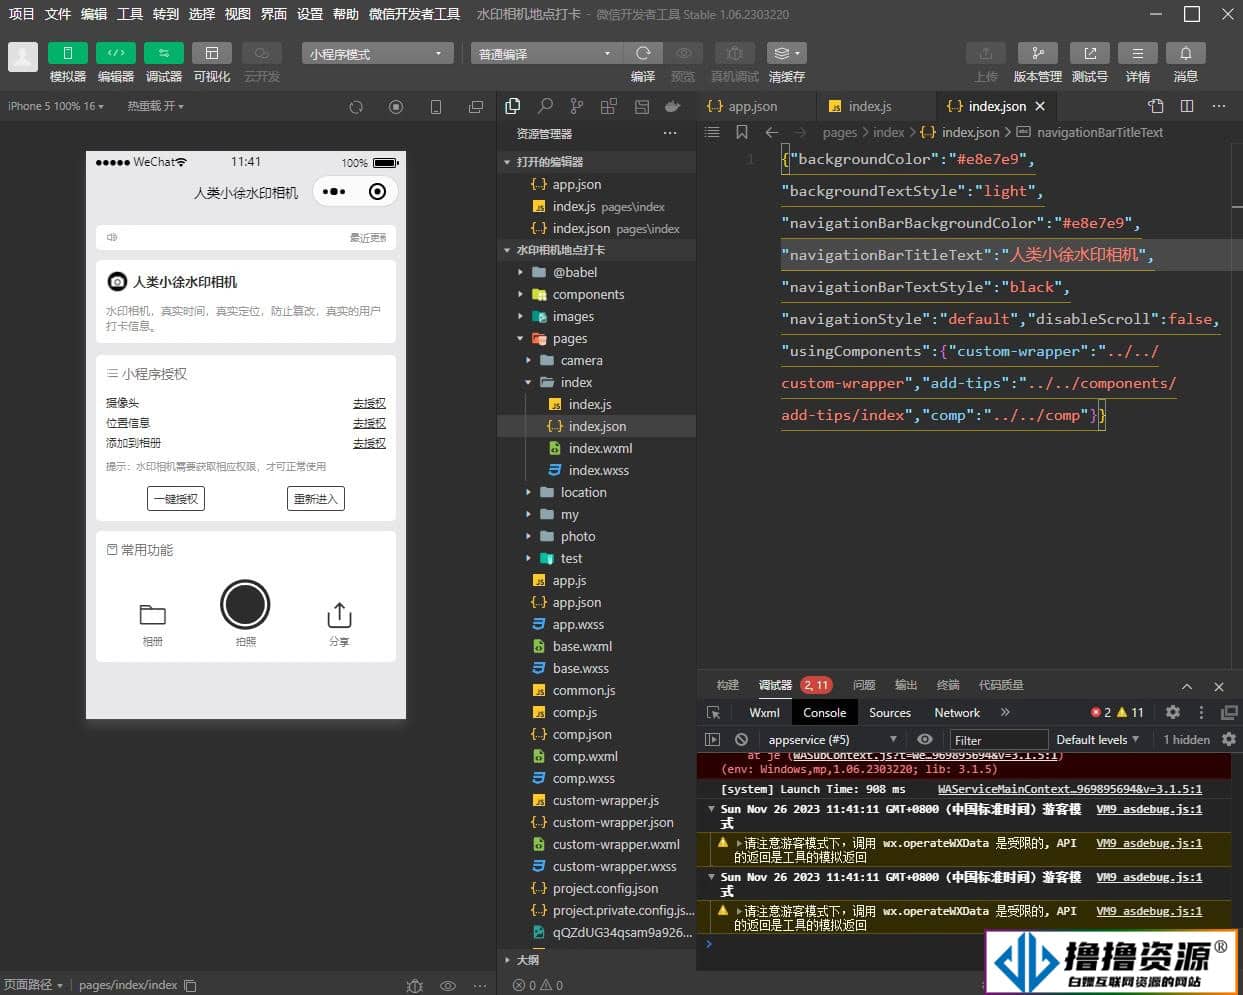Open 项目 menu
The height and width of the screenshot is (995, 1243).
(21, 14)
